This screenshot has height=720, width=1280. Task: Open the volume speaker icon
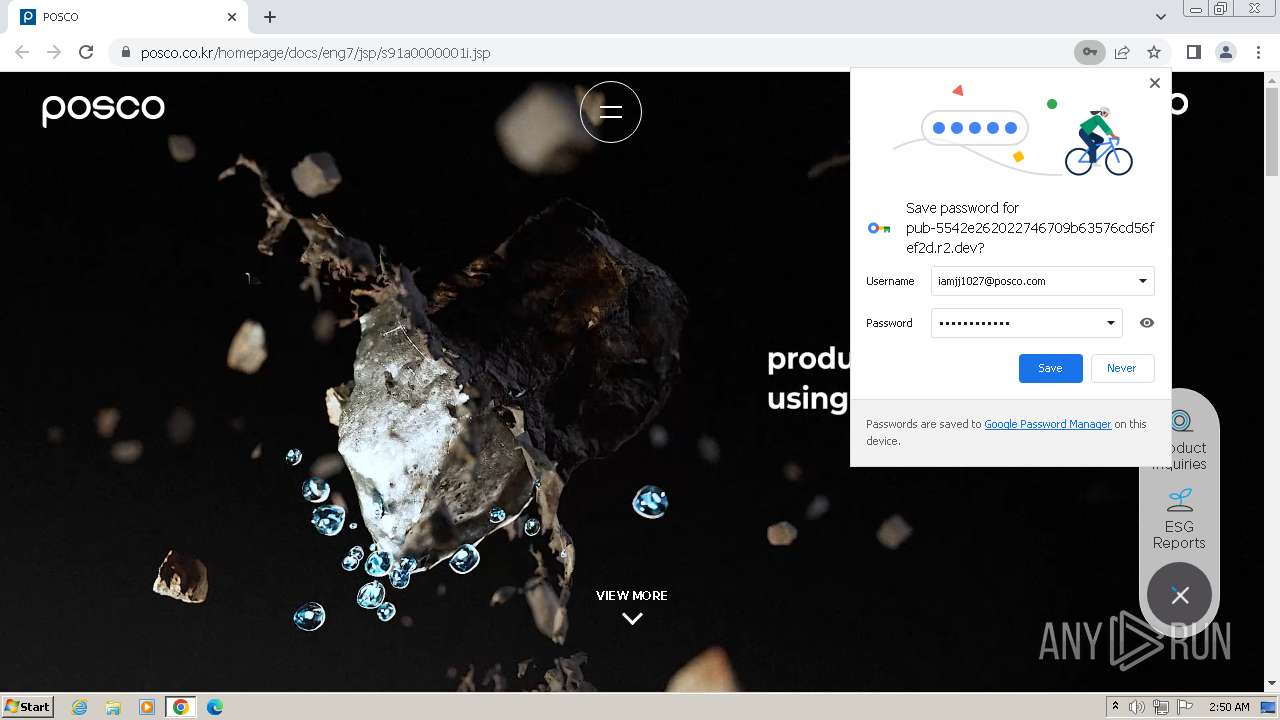1137,707
